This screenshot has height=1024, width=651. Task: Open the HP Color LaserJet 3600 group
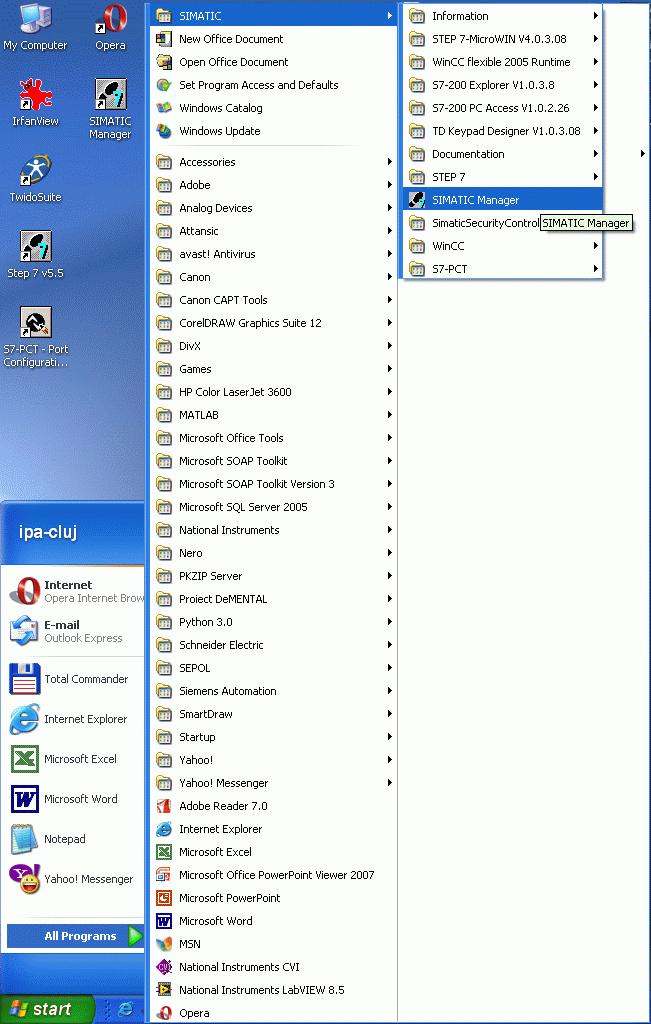(273, 392)
